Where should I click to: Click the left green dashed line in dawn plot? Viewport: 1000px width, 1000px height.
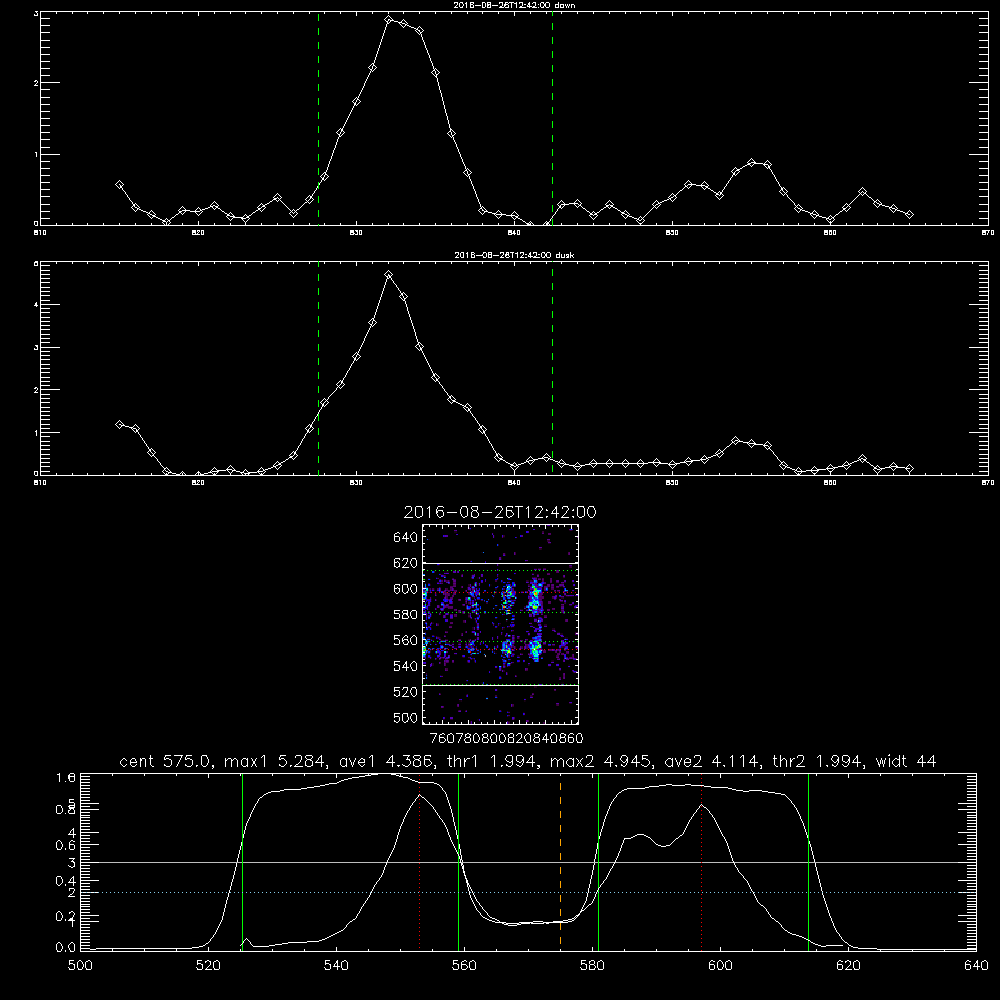tap(318, 118)
